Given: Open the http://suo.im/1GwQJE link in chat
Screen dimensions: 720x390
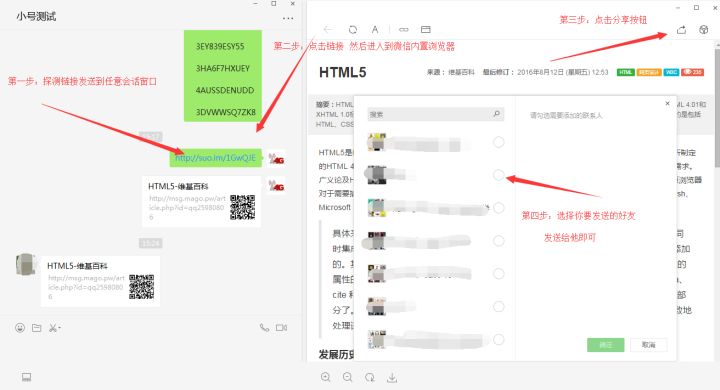Looking at the screenshot, I should [x=215, y=158].
